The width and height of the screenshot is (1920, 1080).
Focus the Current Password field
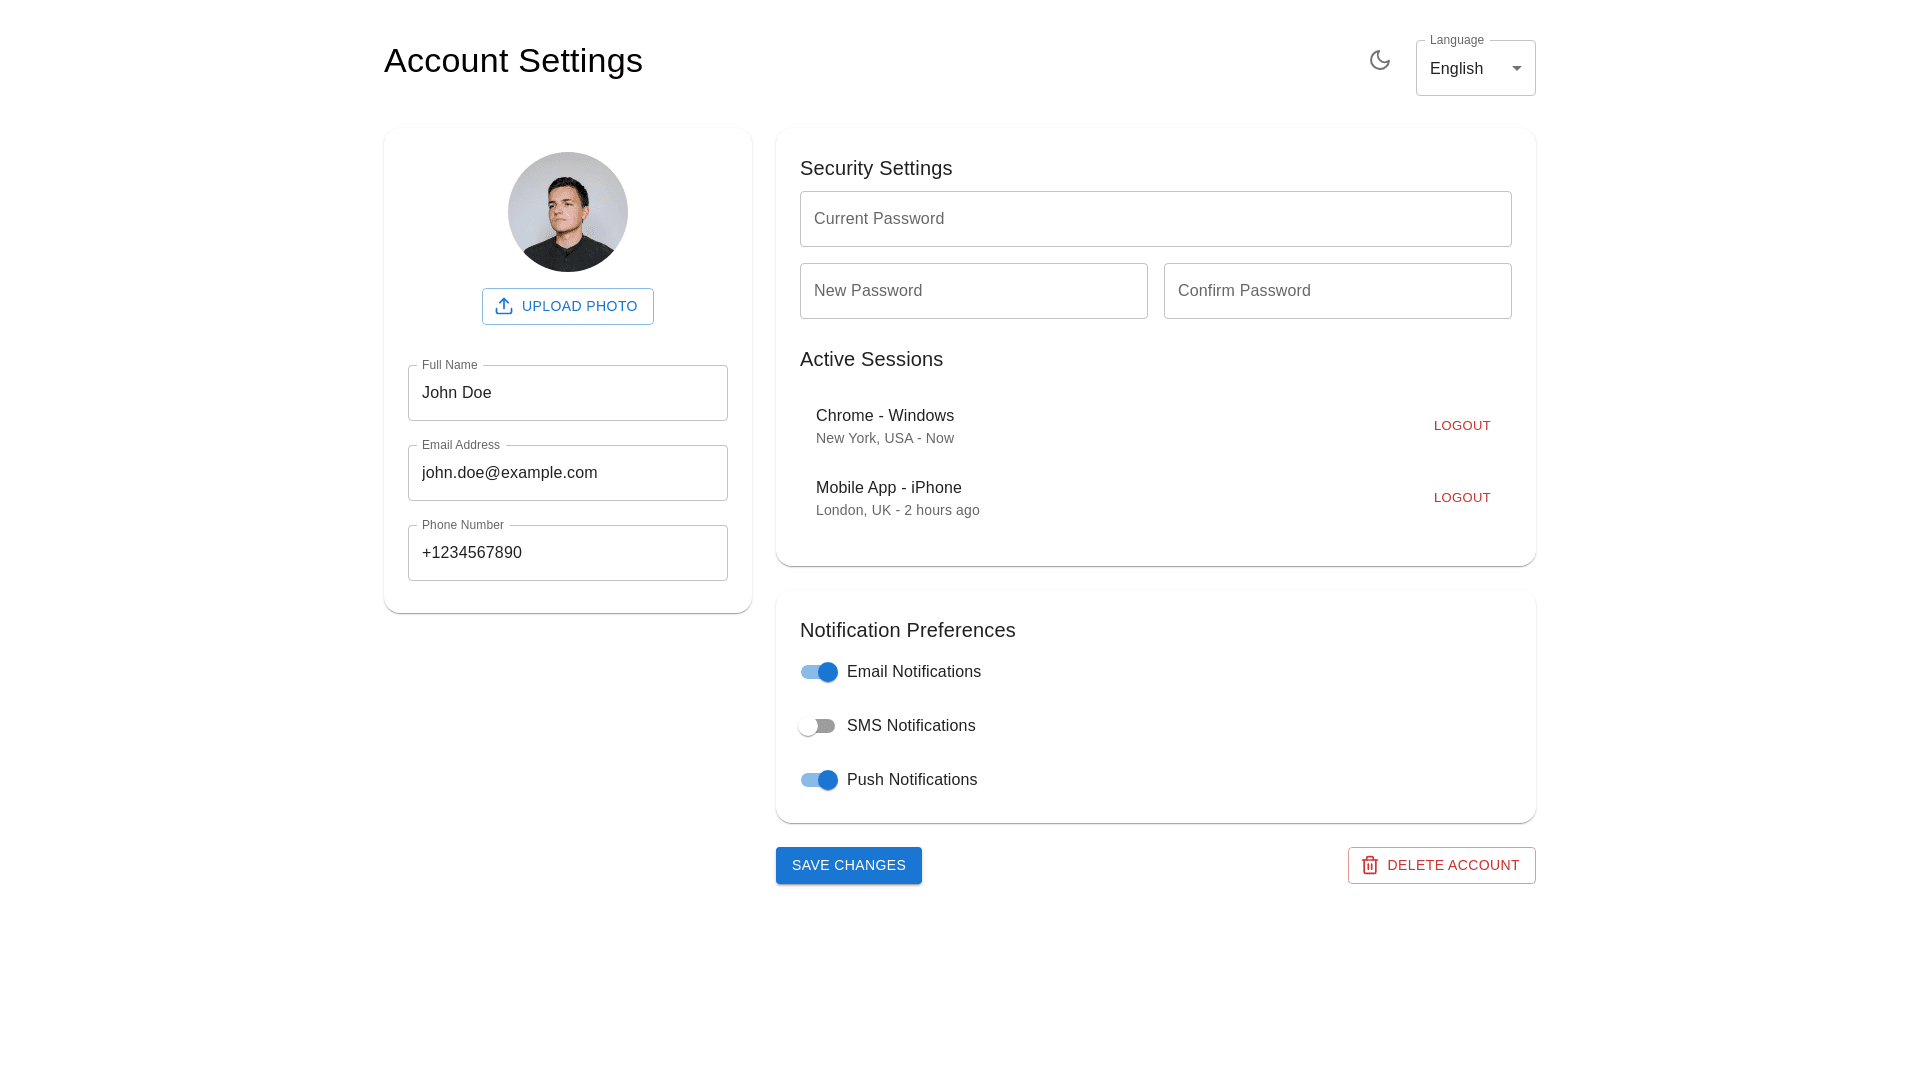pyautogui.click(x=1155, y=219)
